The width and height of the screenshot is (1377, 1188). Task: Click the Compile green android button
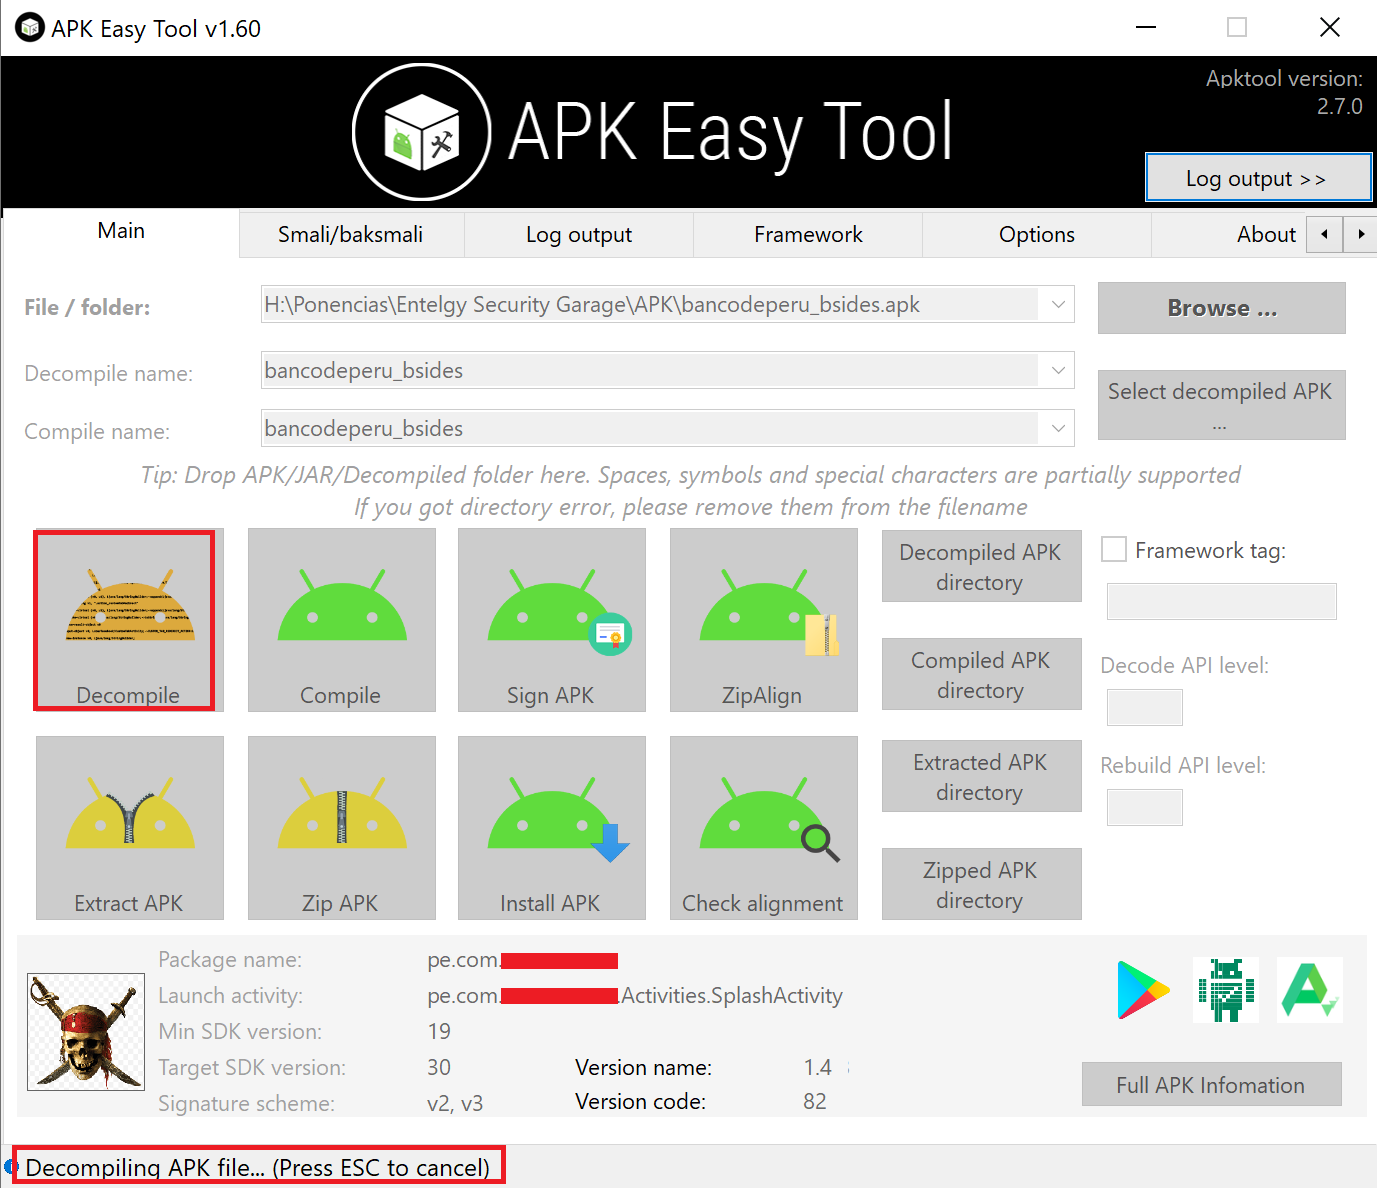click(x=342, y=620)
